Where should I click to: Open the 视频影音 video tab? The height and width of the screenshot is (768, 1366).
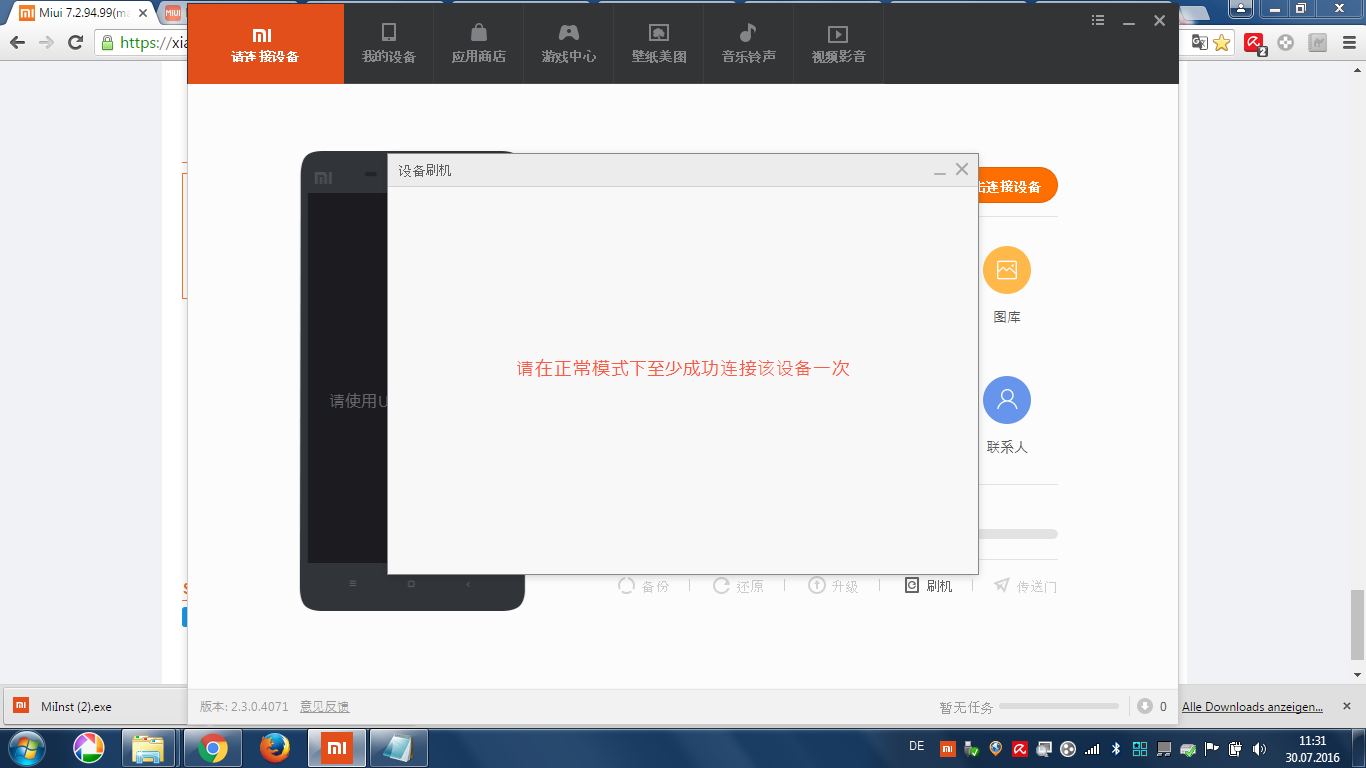(x=839, y=44)
